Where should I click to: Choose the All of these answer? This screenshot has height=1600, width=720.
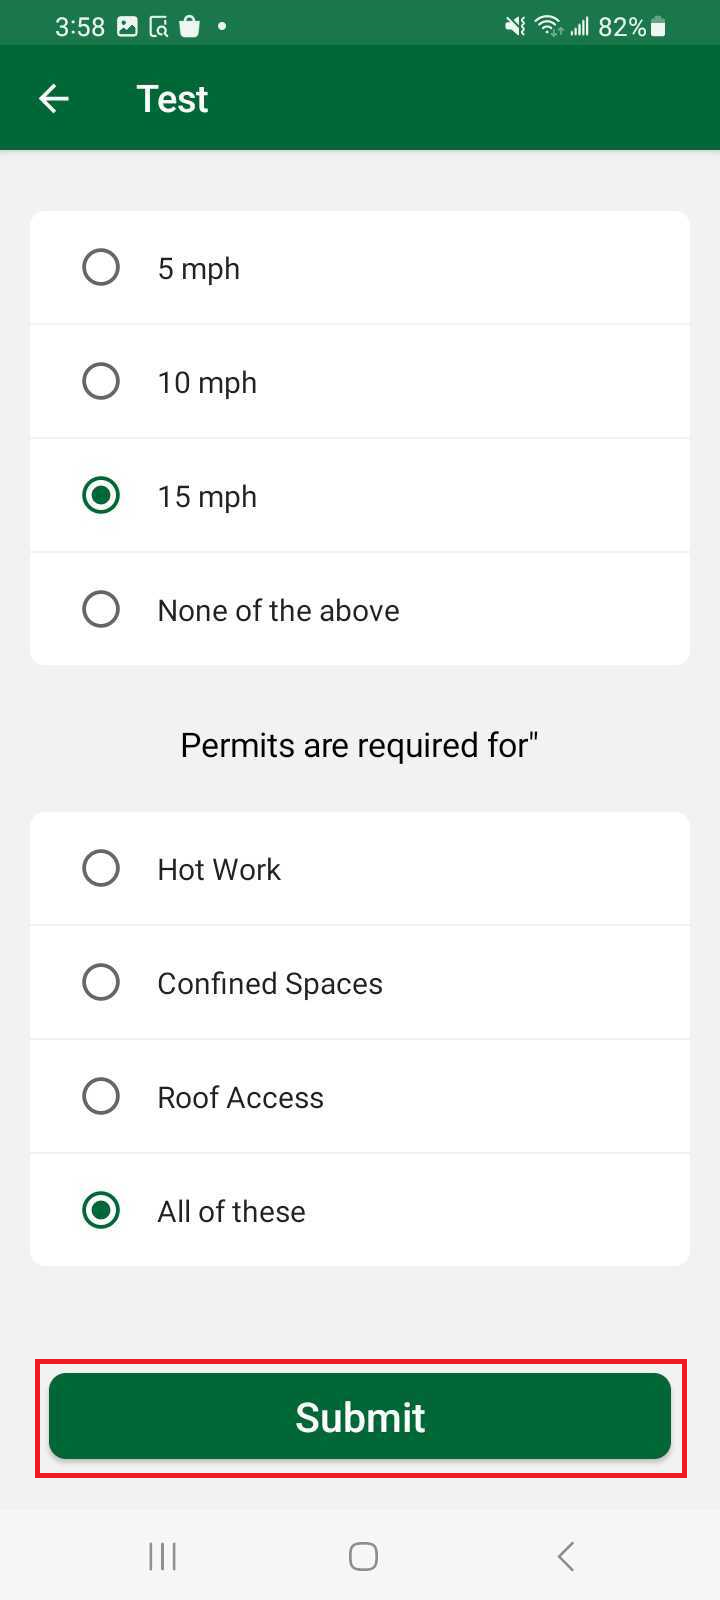click(101, 1211)
